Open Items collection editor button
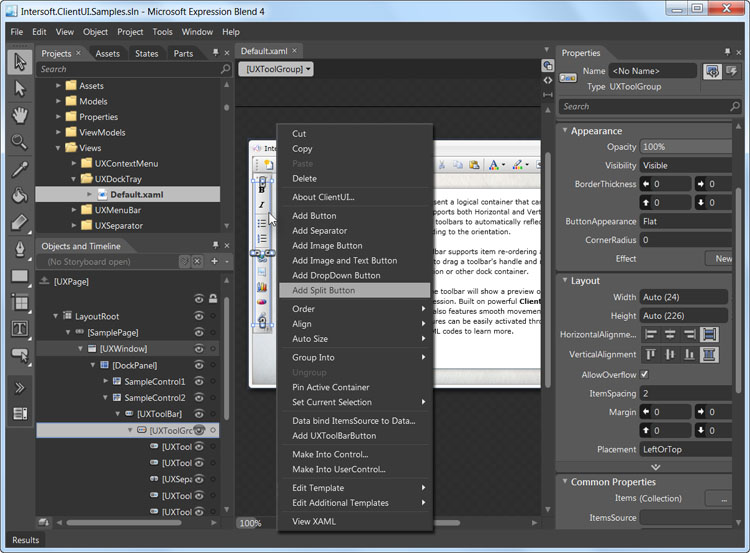 719,498
